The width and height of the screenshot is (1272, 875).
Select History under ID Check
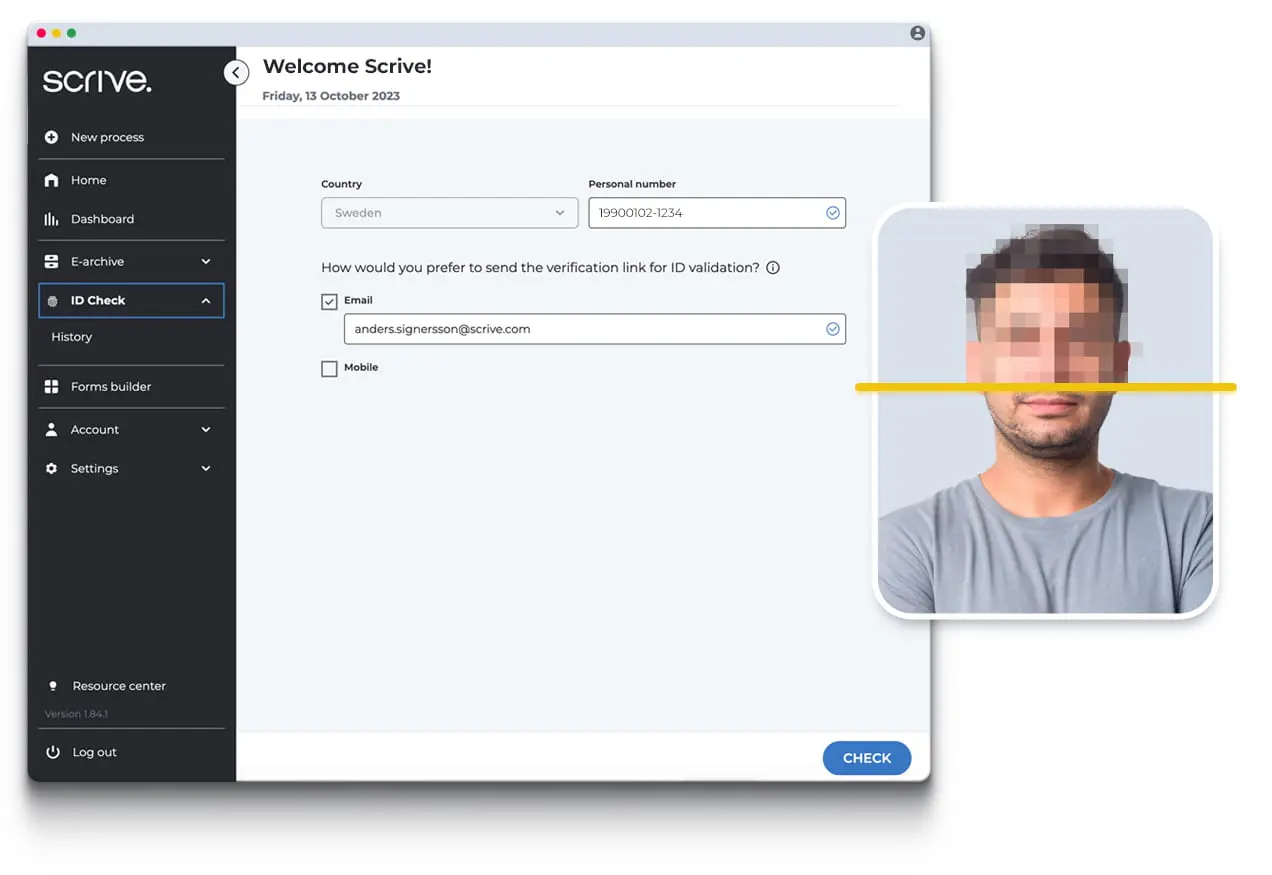[x=72, y=337]
